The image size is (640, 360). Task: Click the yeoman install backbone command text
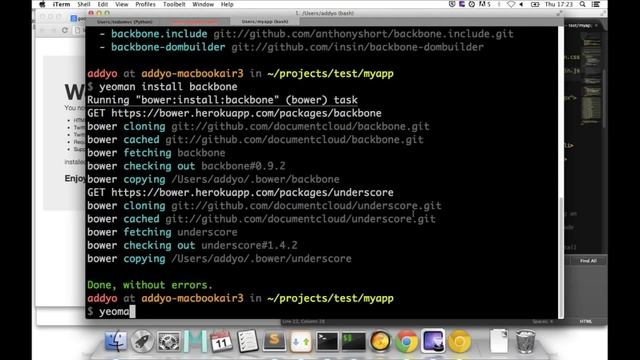pyautogui.click(x=168, y=87)
